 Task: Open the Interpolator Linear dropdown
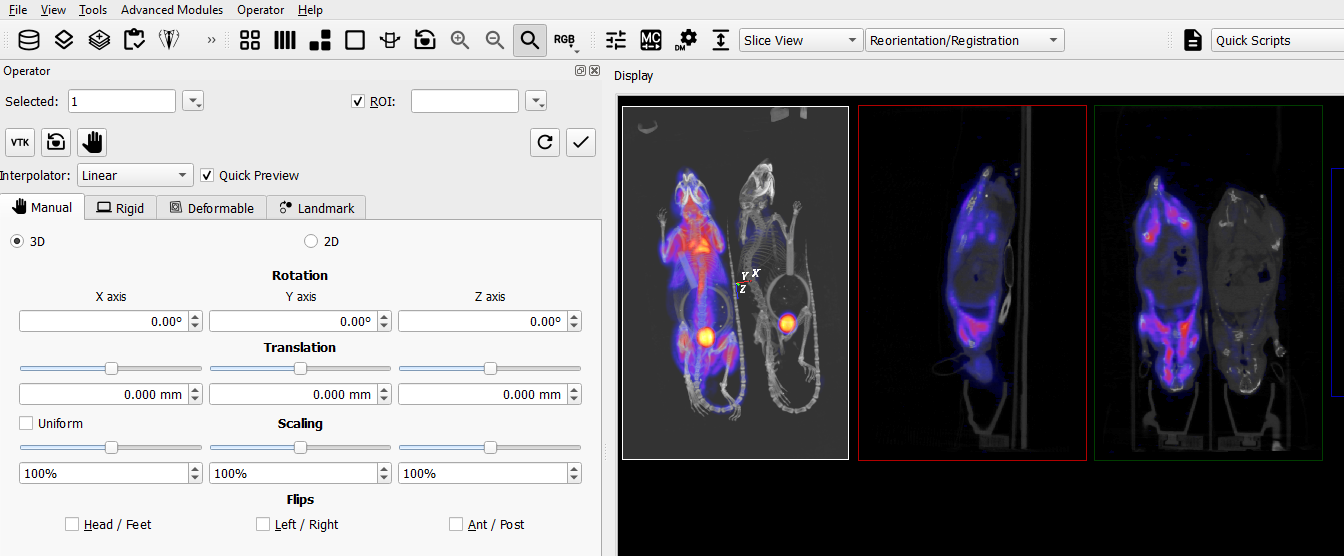pyautogui.click(x=135, y=175)
